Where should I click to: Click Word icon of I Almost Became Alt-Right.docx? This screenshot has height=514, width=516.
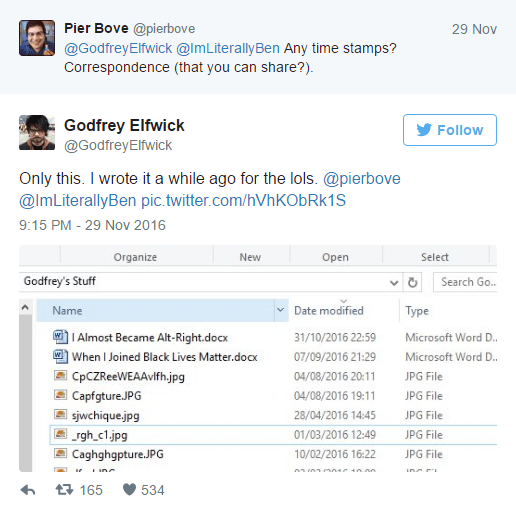click(x=60, y=337)
